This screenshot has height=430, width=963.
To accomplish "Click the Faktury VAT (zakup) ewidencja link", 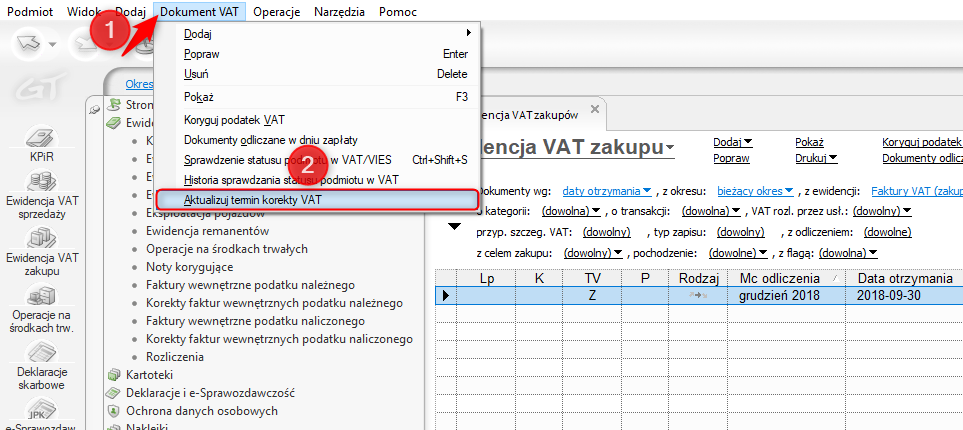I will click(916, 191).
